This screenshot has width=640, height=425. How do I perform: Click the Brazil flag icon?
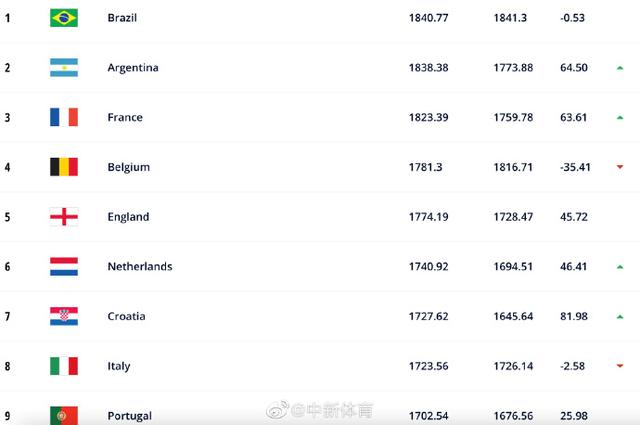click(x=64, y=18)
